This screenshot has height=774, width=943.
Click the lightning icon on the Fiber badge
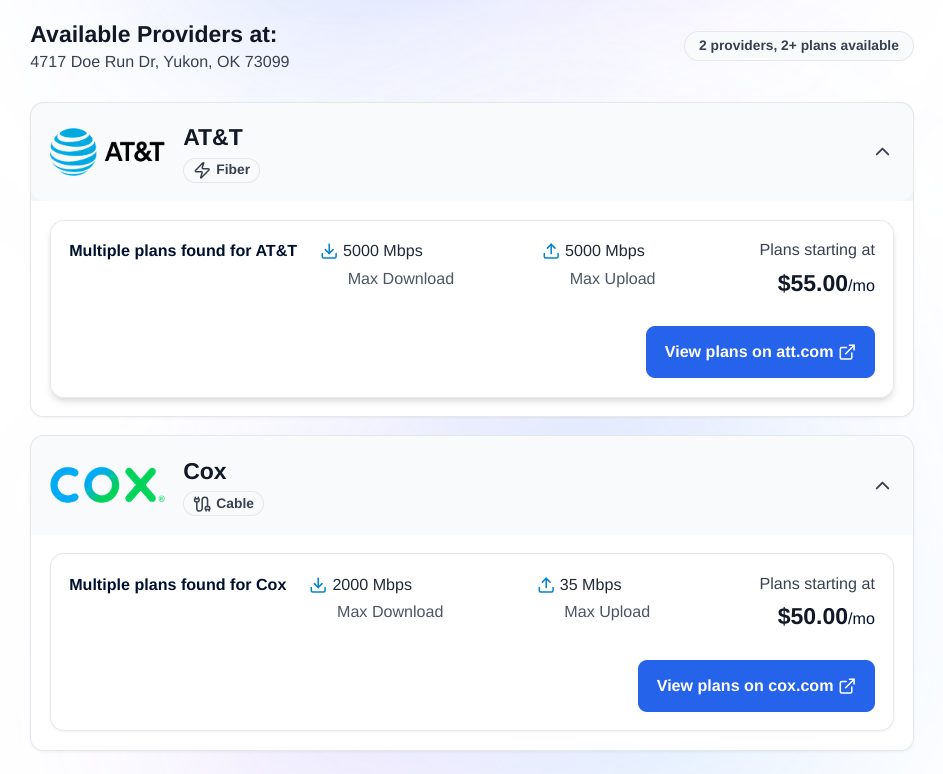click(203, 170)
